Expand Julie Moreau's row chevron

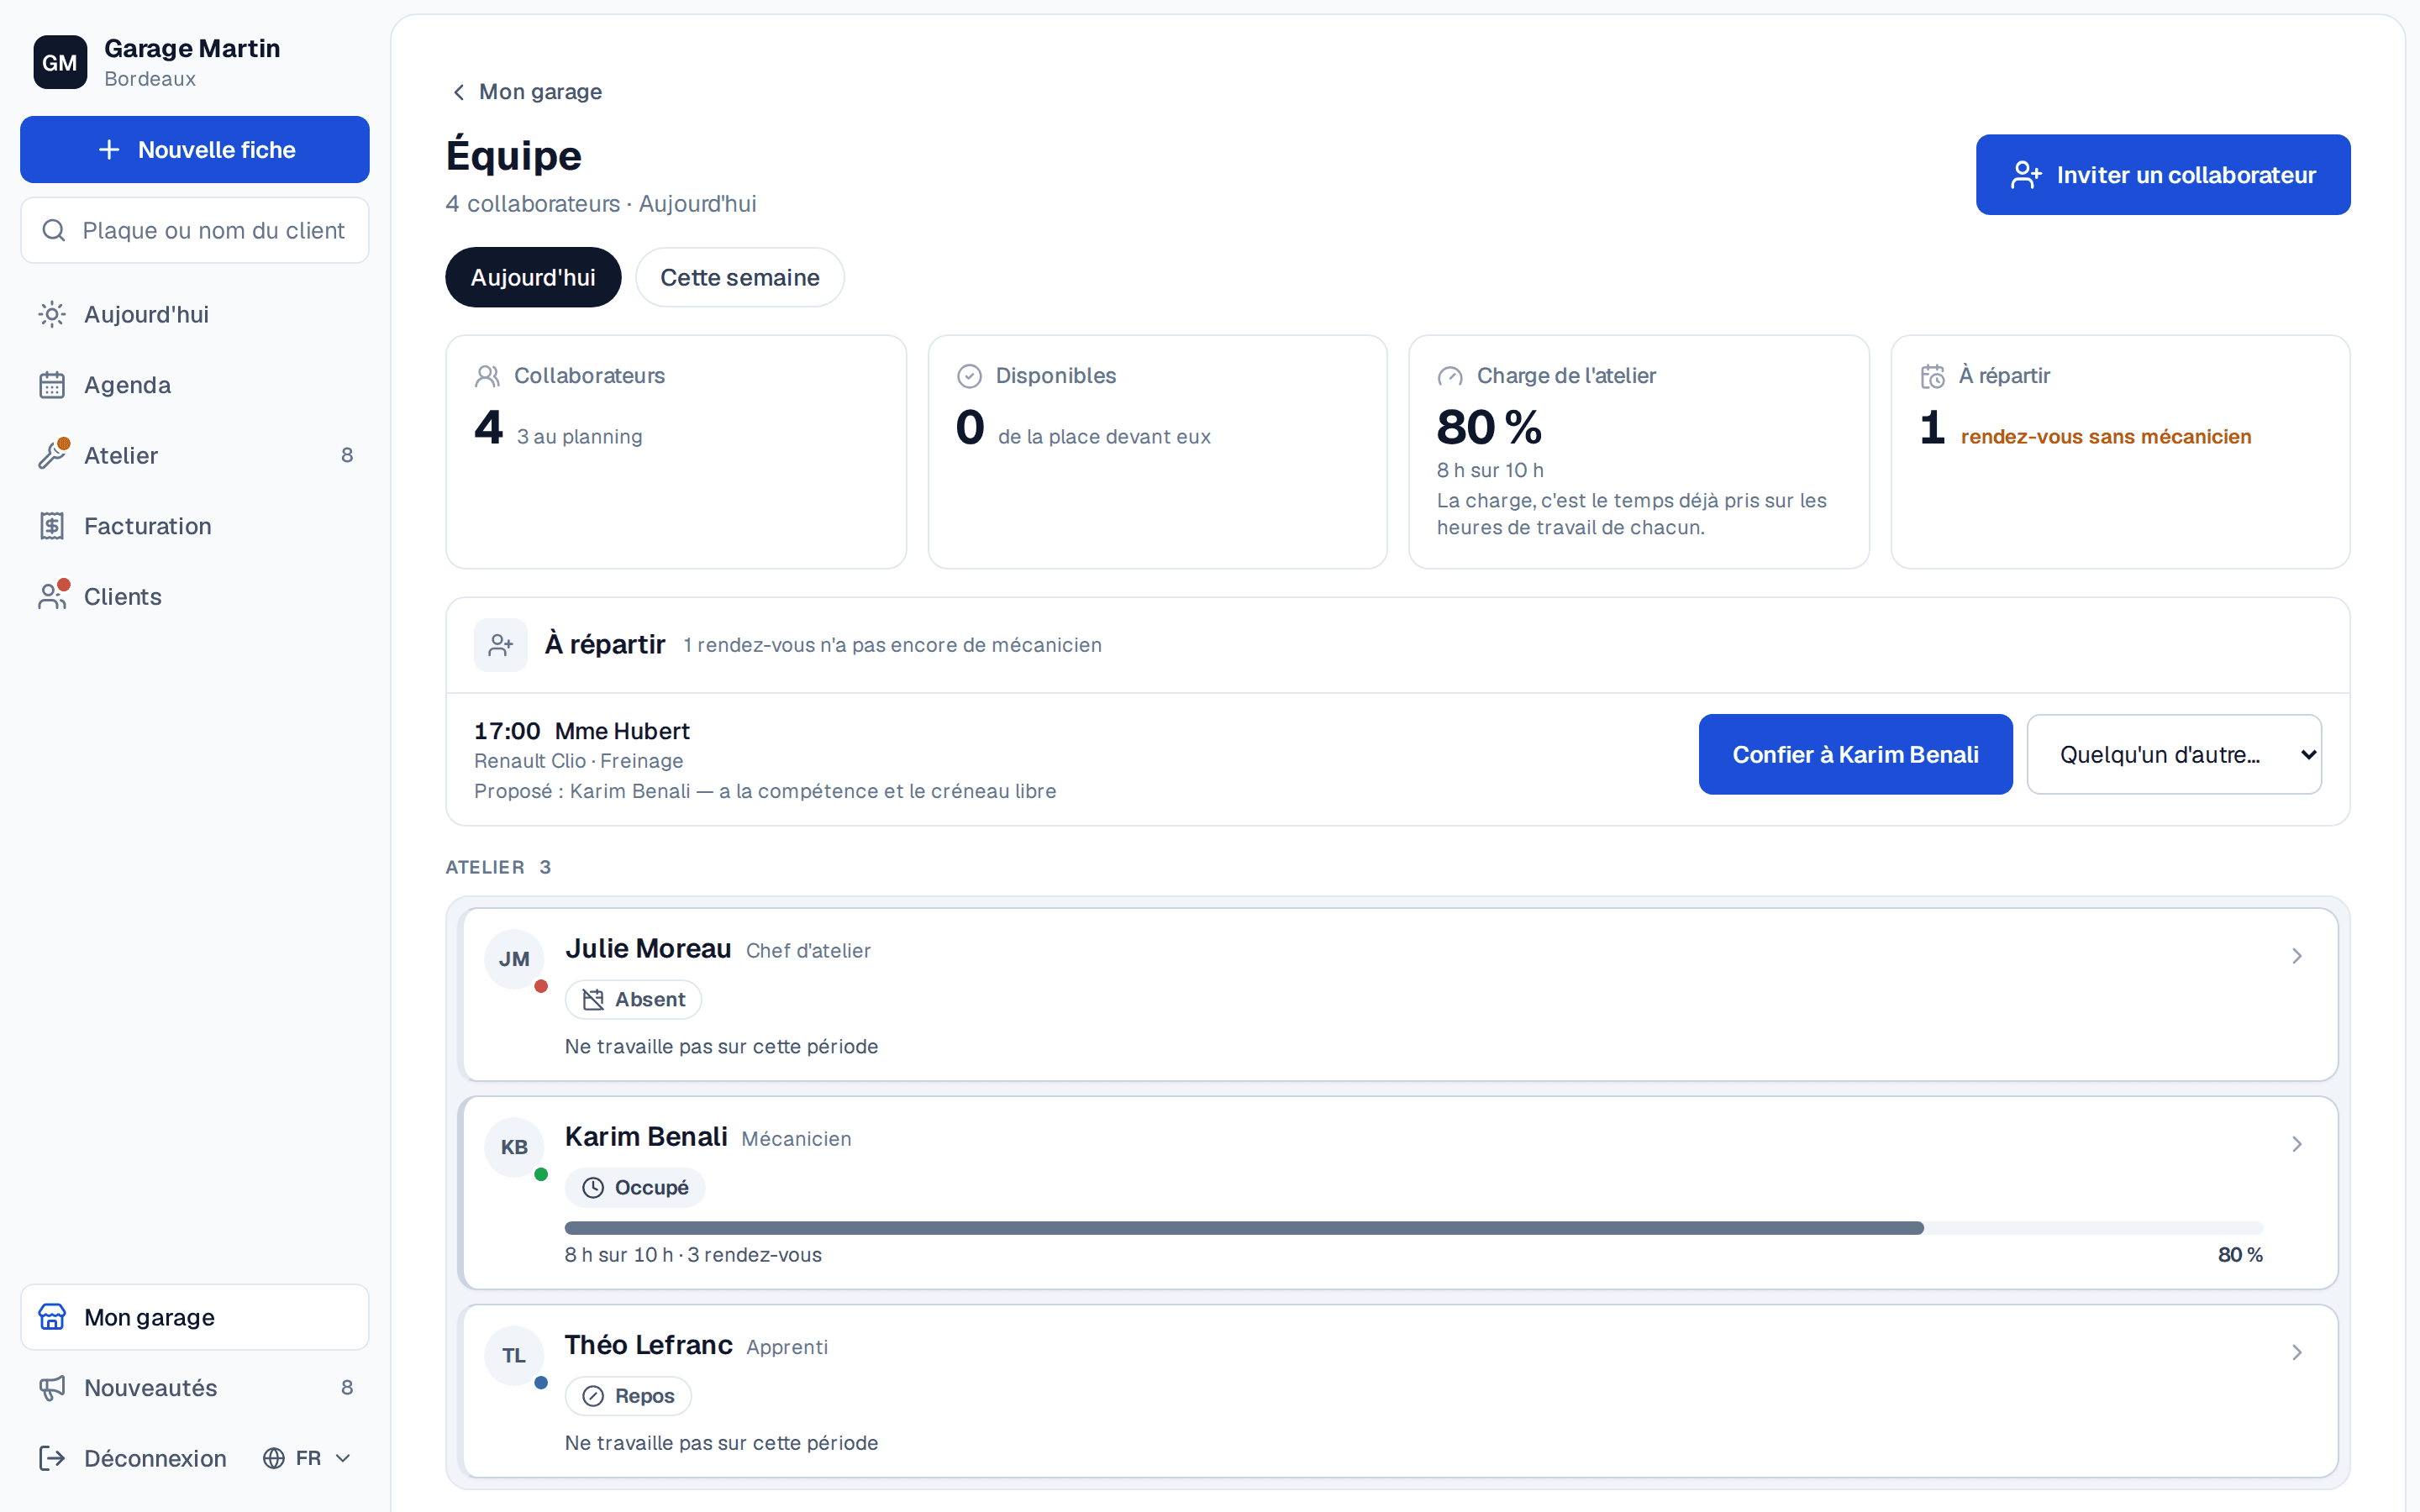[2296, 956]
